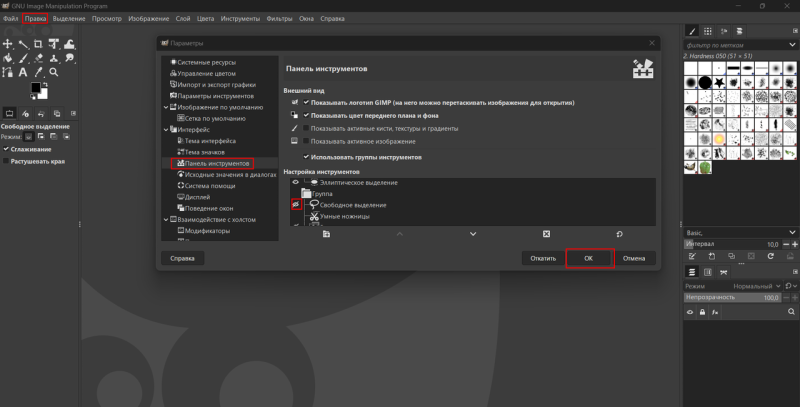Choose the replace selection mode button

pos(29,137)
